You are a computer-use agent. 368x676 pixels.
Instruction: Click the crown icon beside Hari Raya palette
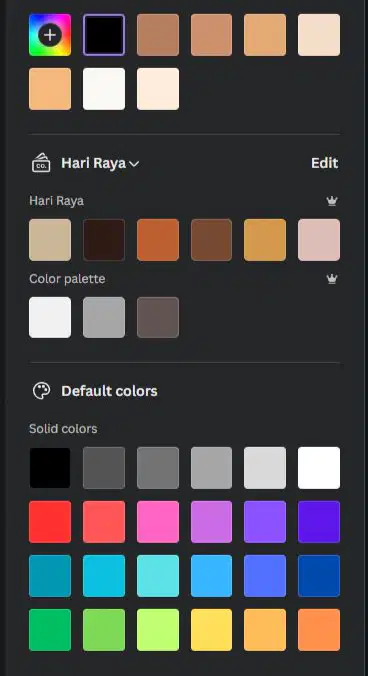[x=332, y=201]
